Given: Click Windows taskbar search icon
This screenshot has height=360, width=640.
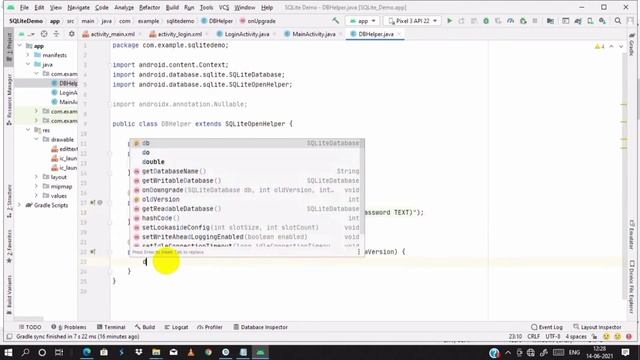Looking at the screenshot, I should tap(25, 352).
